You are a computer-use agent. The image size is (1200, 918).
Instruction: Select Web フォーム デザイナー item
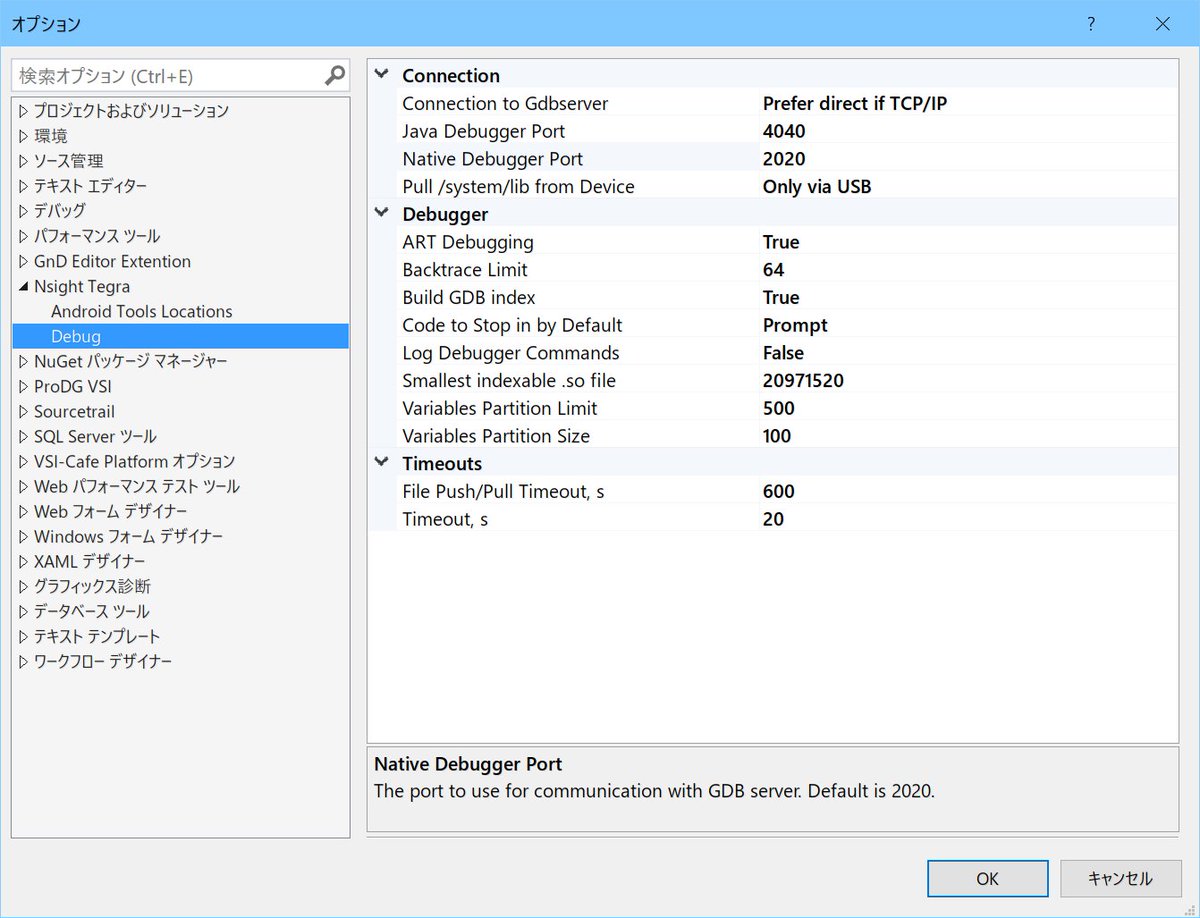point(110,511)
